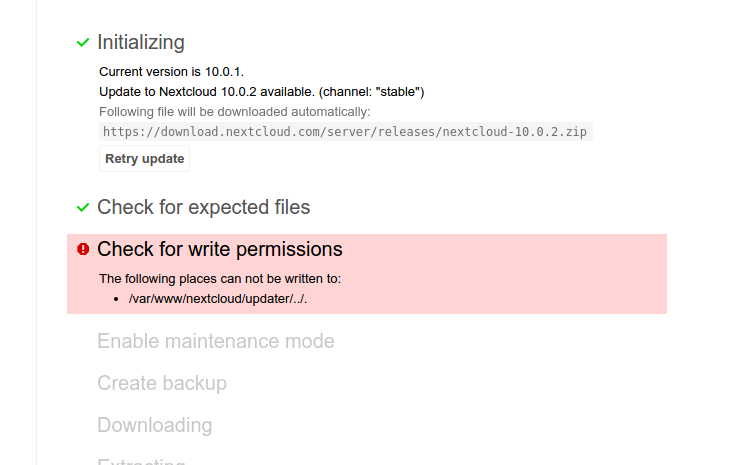745x465 pixels.
Task: Click the bullet point before the unwritable path
Action: click(x=118, y=298)
